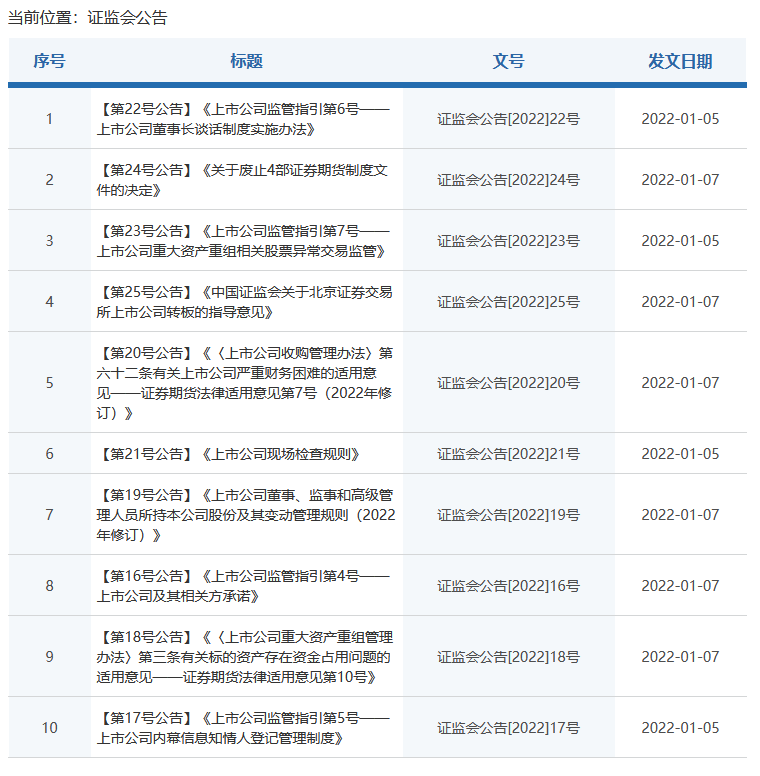
Task: Open 第18号公告 重大资产重组管理办法第三条适用意见
Action: [x=244, y=657]
